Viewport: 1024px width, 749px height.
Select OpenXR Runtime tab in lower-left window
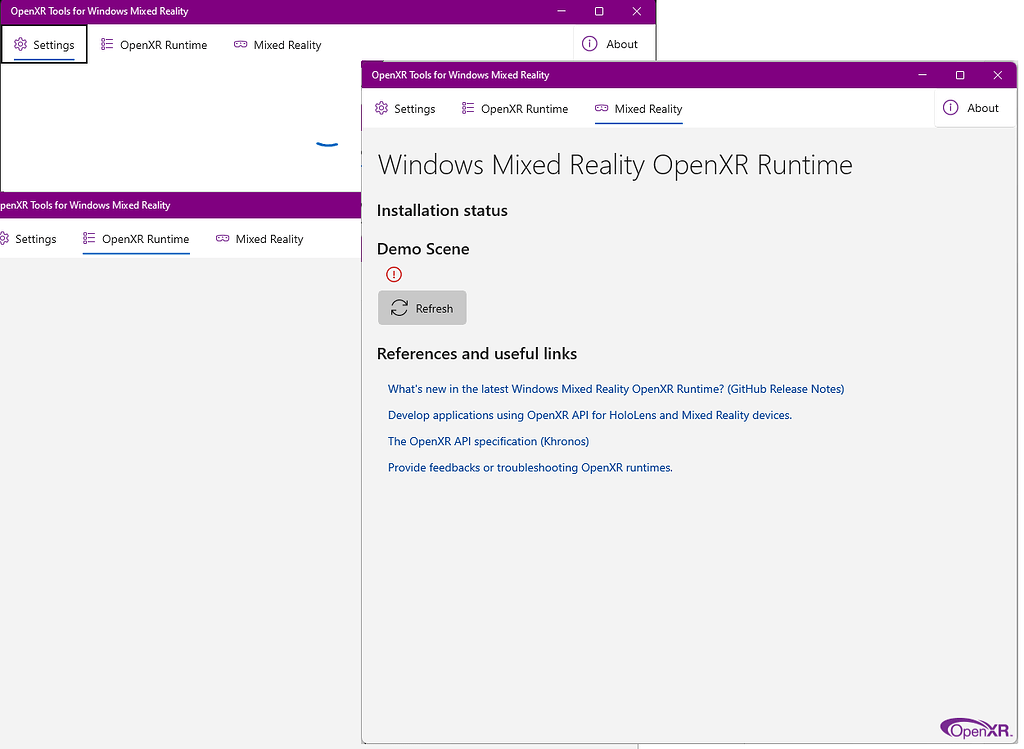[x=136, y=238]
